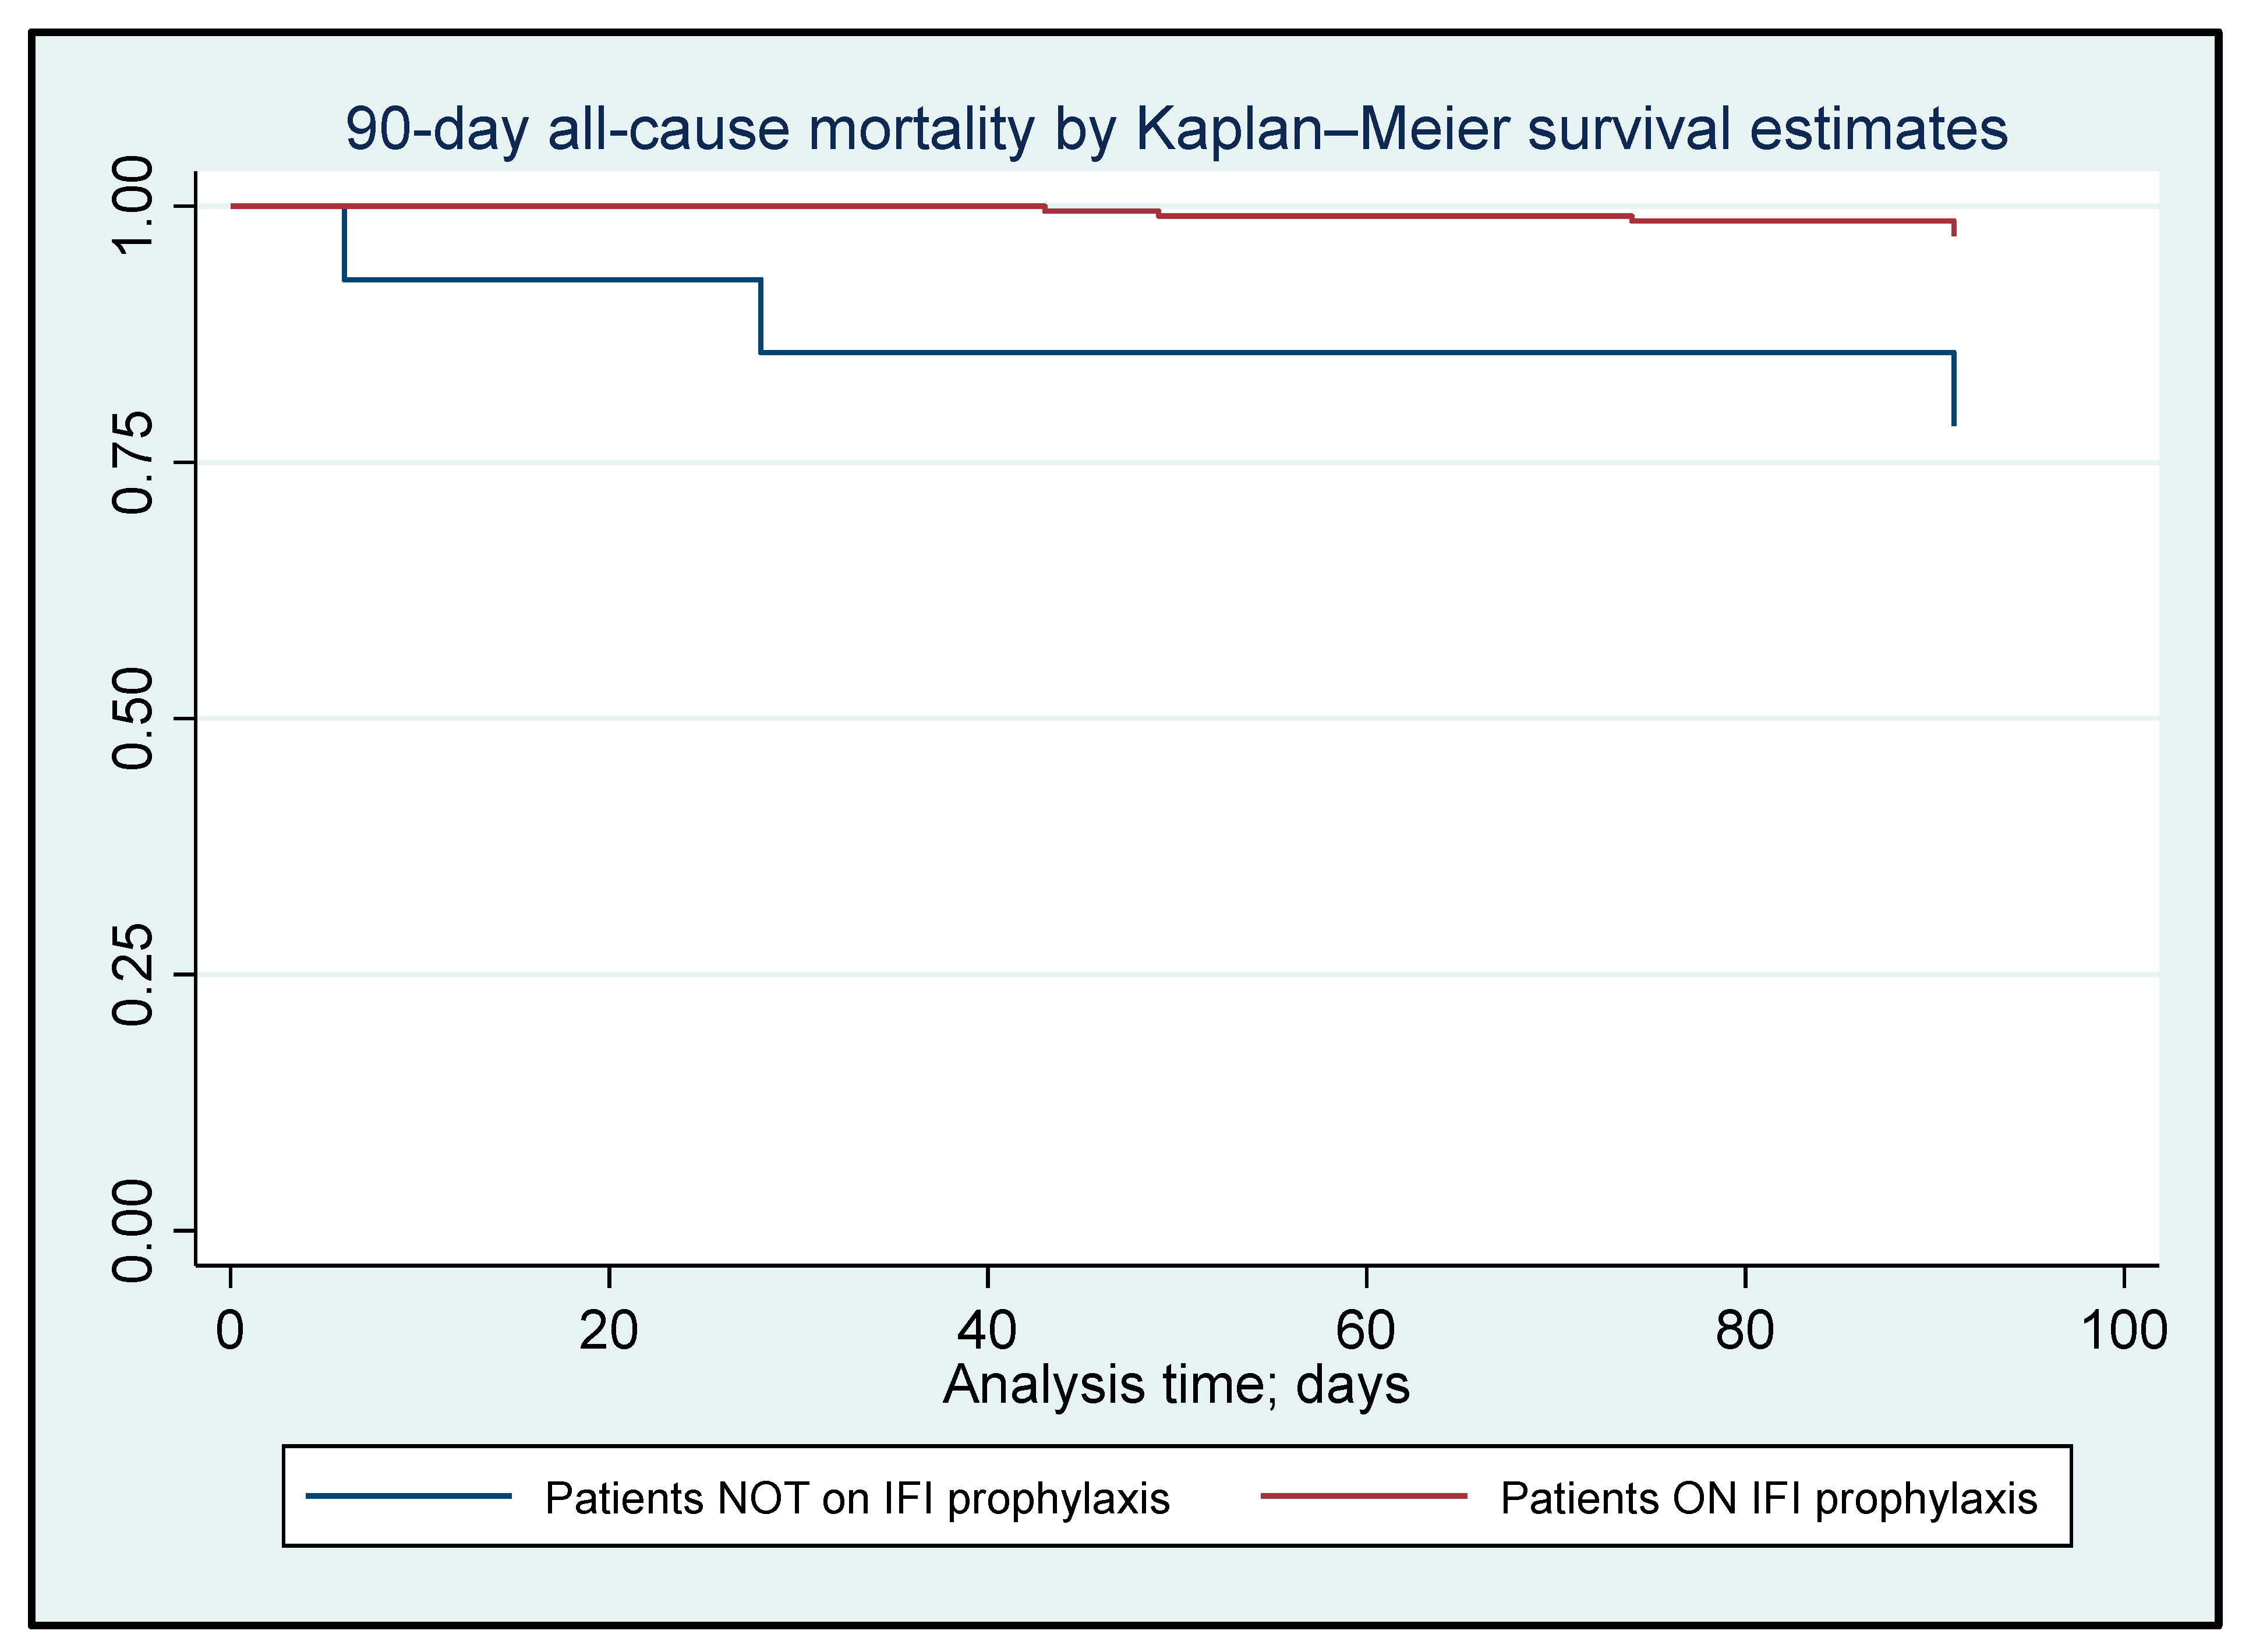Click the 'Patients NOT on IFI prophylaxis' legend label

[x=857, y=1499]
